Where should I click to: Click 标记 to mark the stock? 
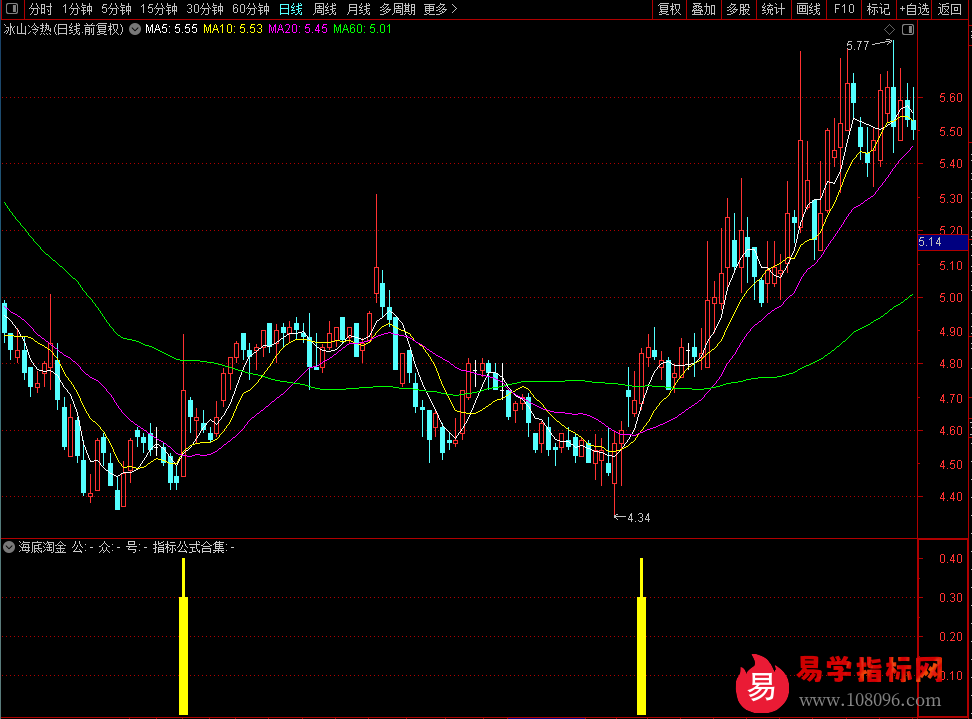click(878, 9)
